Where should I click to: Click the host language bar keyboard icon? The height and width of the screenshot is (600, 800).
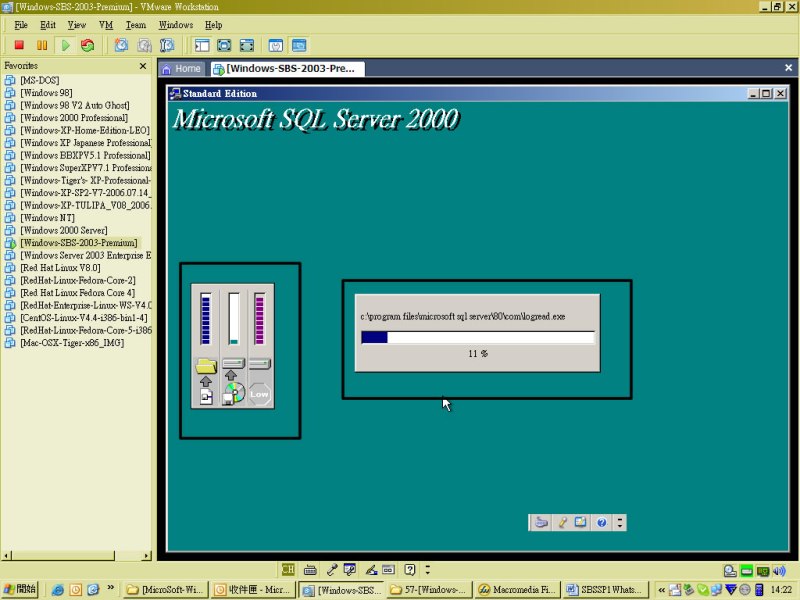pos(310,569)
